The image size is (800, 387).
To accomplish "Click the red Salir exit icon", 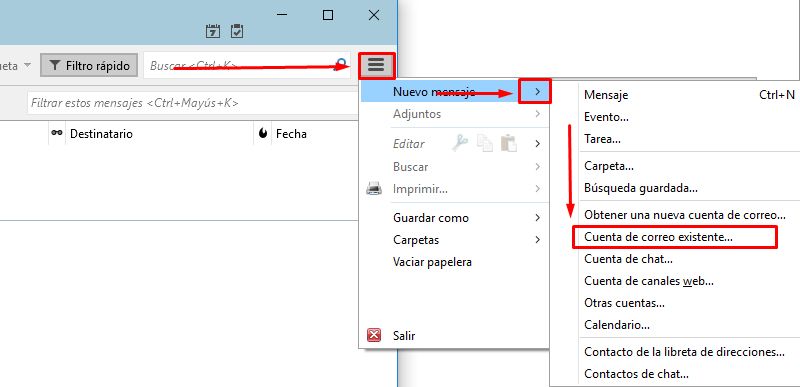I will tap(374, 336).
